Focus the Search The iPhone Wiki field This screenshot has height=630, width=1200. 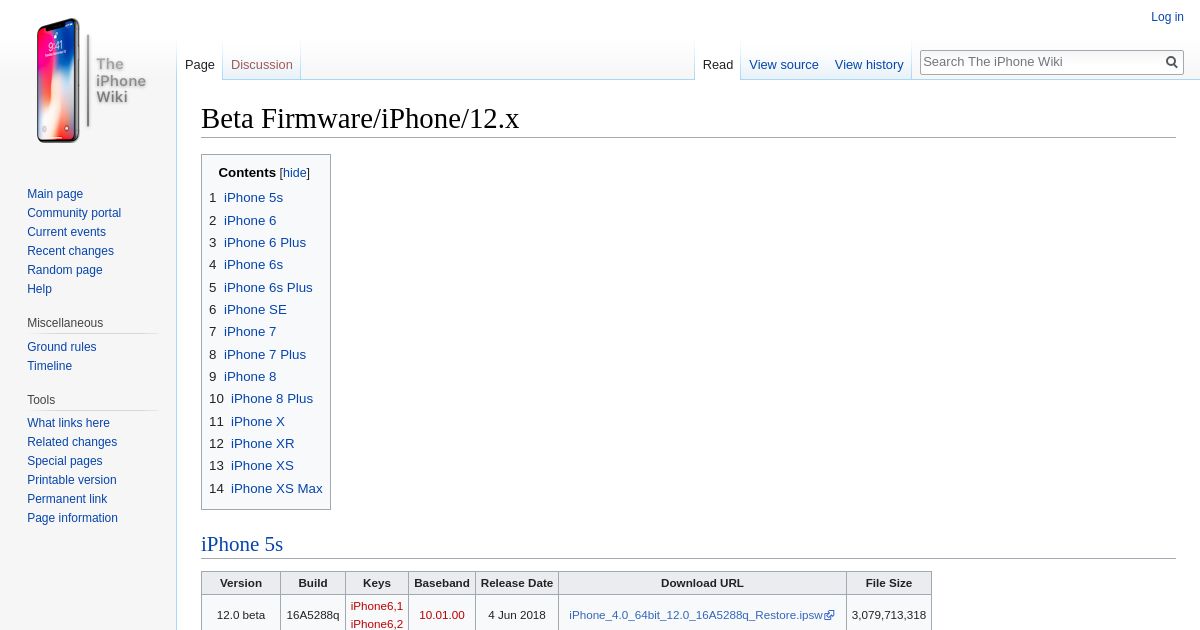click(x=1041, y=62)
